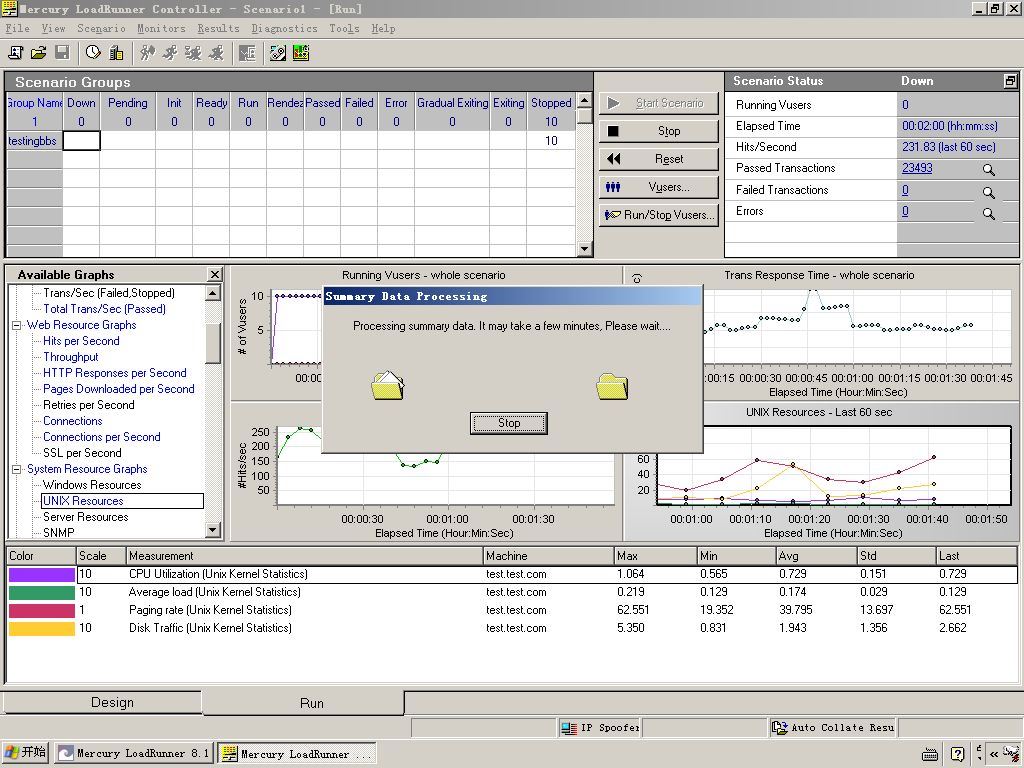Click the Save floppy disk toolbar icon
Image resolution: width=1024 pixels, height=768 pixels.
pos(62,53)
